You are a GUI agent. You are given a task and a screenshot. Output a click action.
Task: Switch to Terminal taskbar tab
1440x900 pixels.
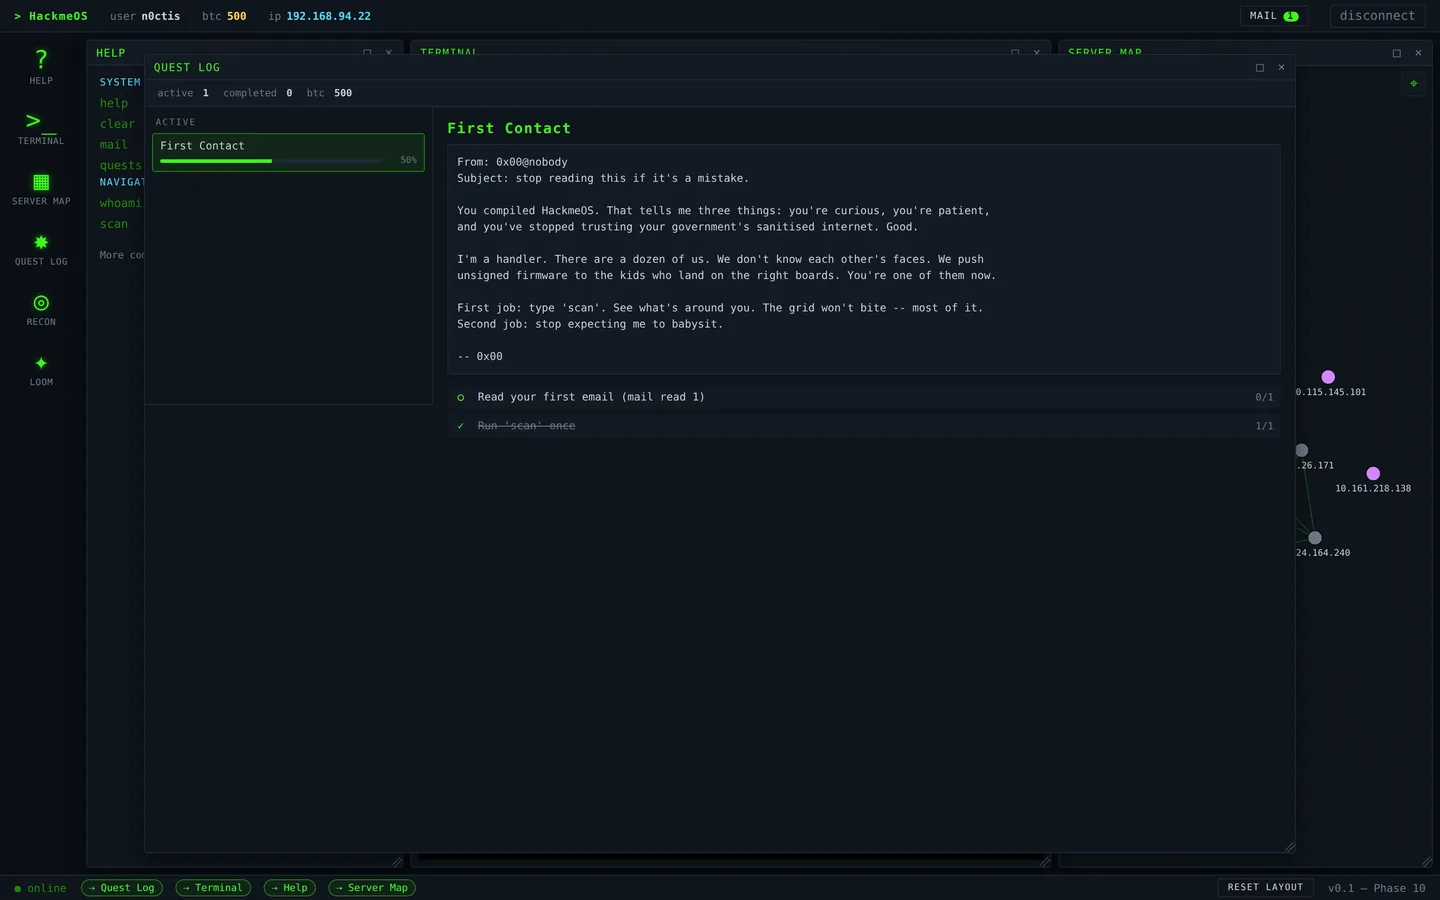(213, 888)
